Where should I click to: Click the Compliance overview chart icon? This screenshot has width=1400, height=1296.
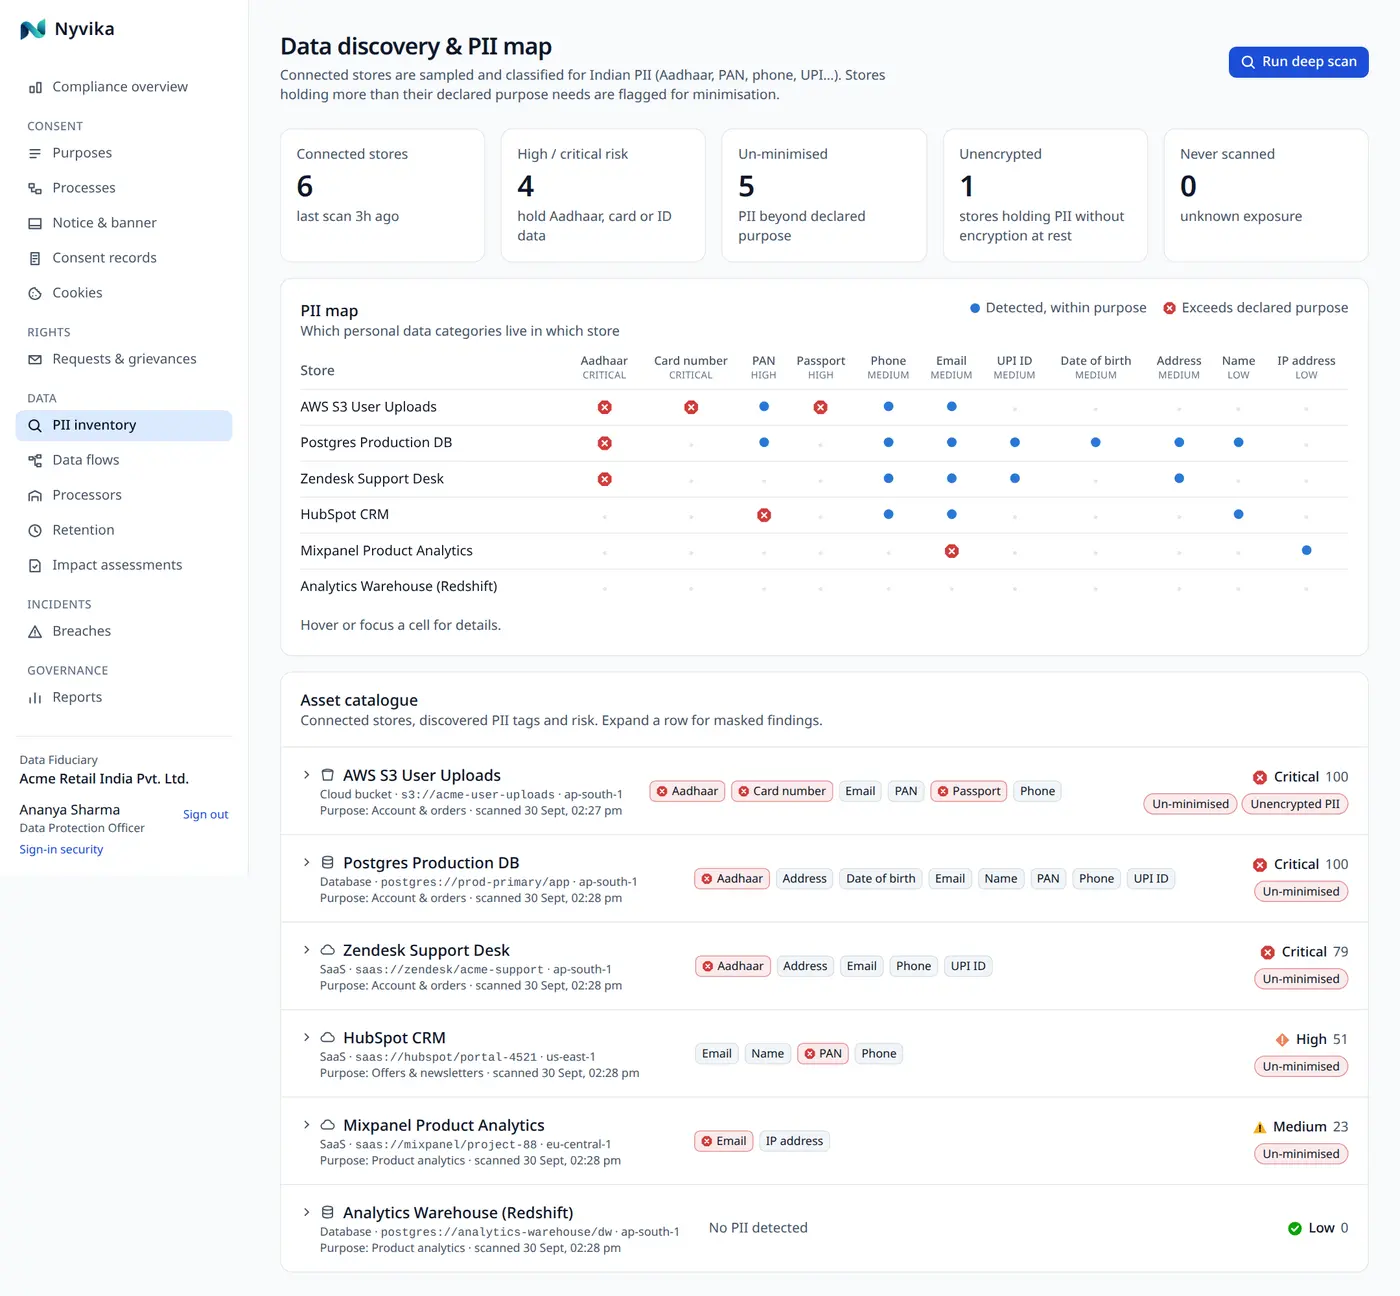coord(35,87)
